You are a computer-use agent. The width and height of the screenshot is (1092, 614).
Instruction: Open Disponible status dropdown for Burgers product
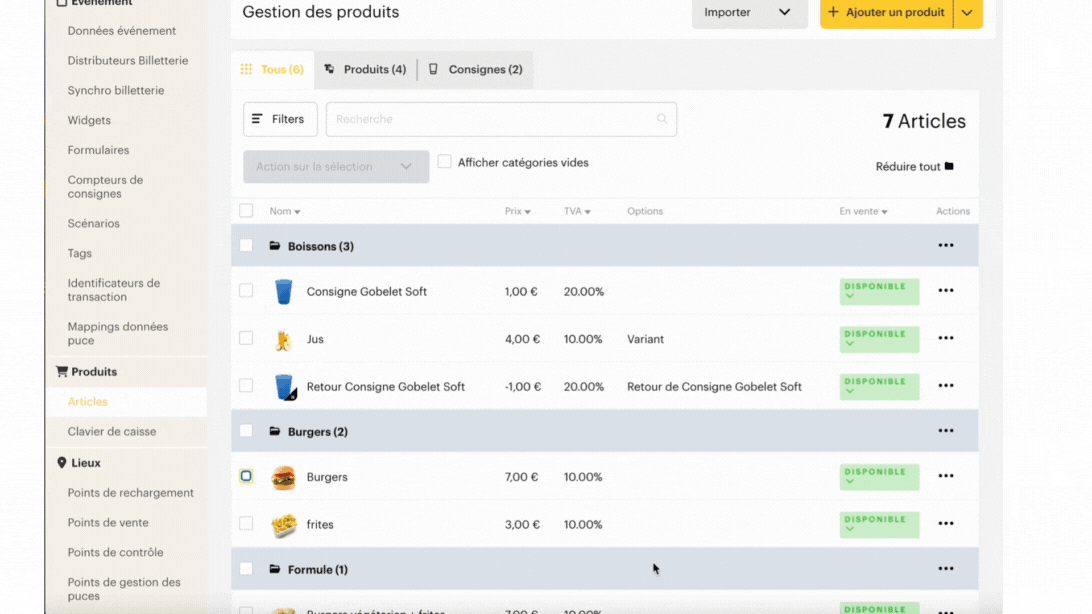pyautogui.click(x=879, y=477)
